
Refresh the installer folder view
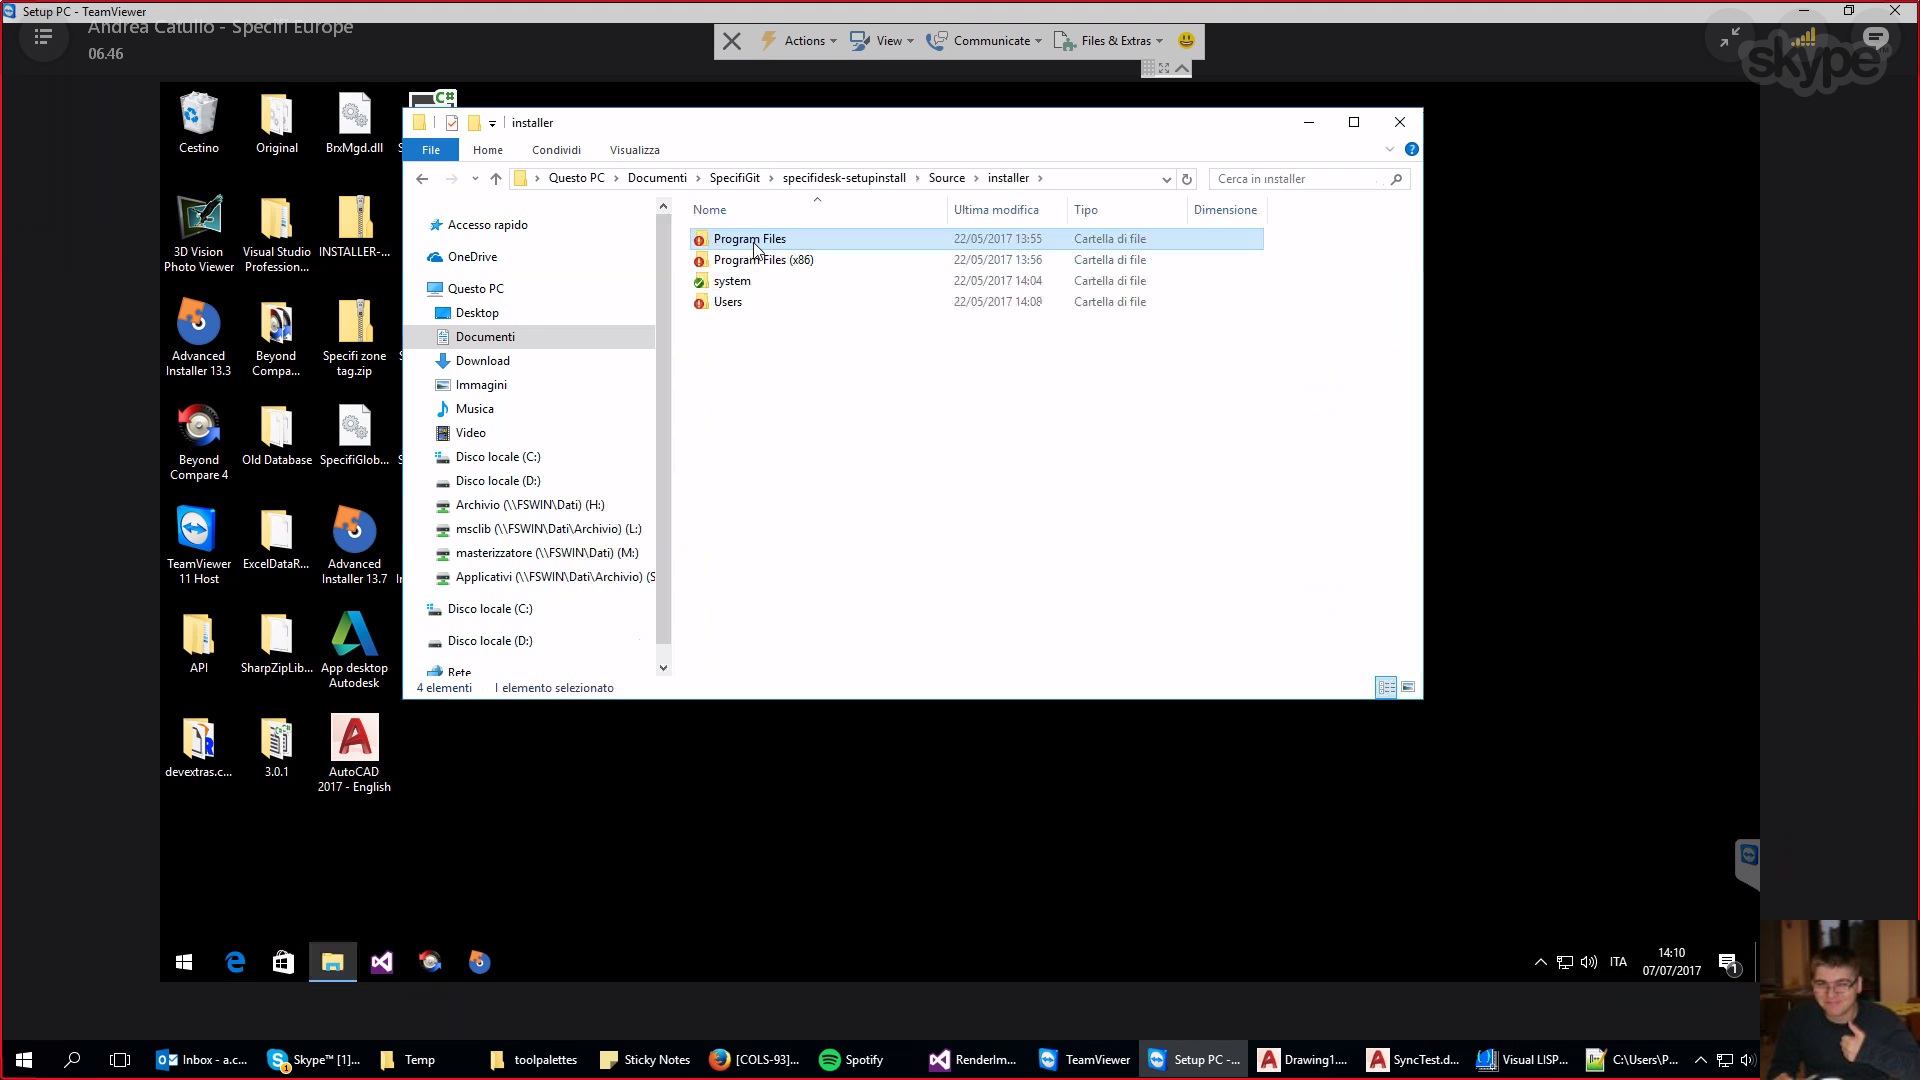click(1187, 179)
